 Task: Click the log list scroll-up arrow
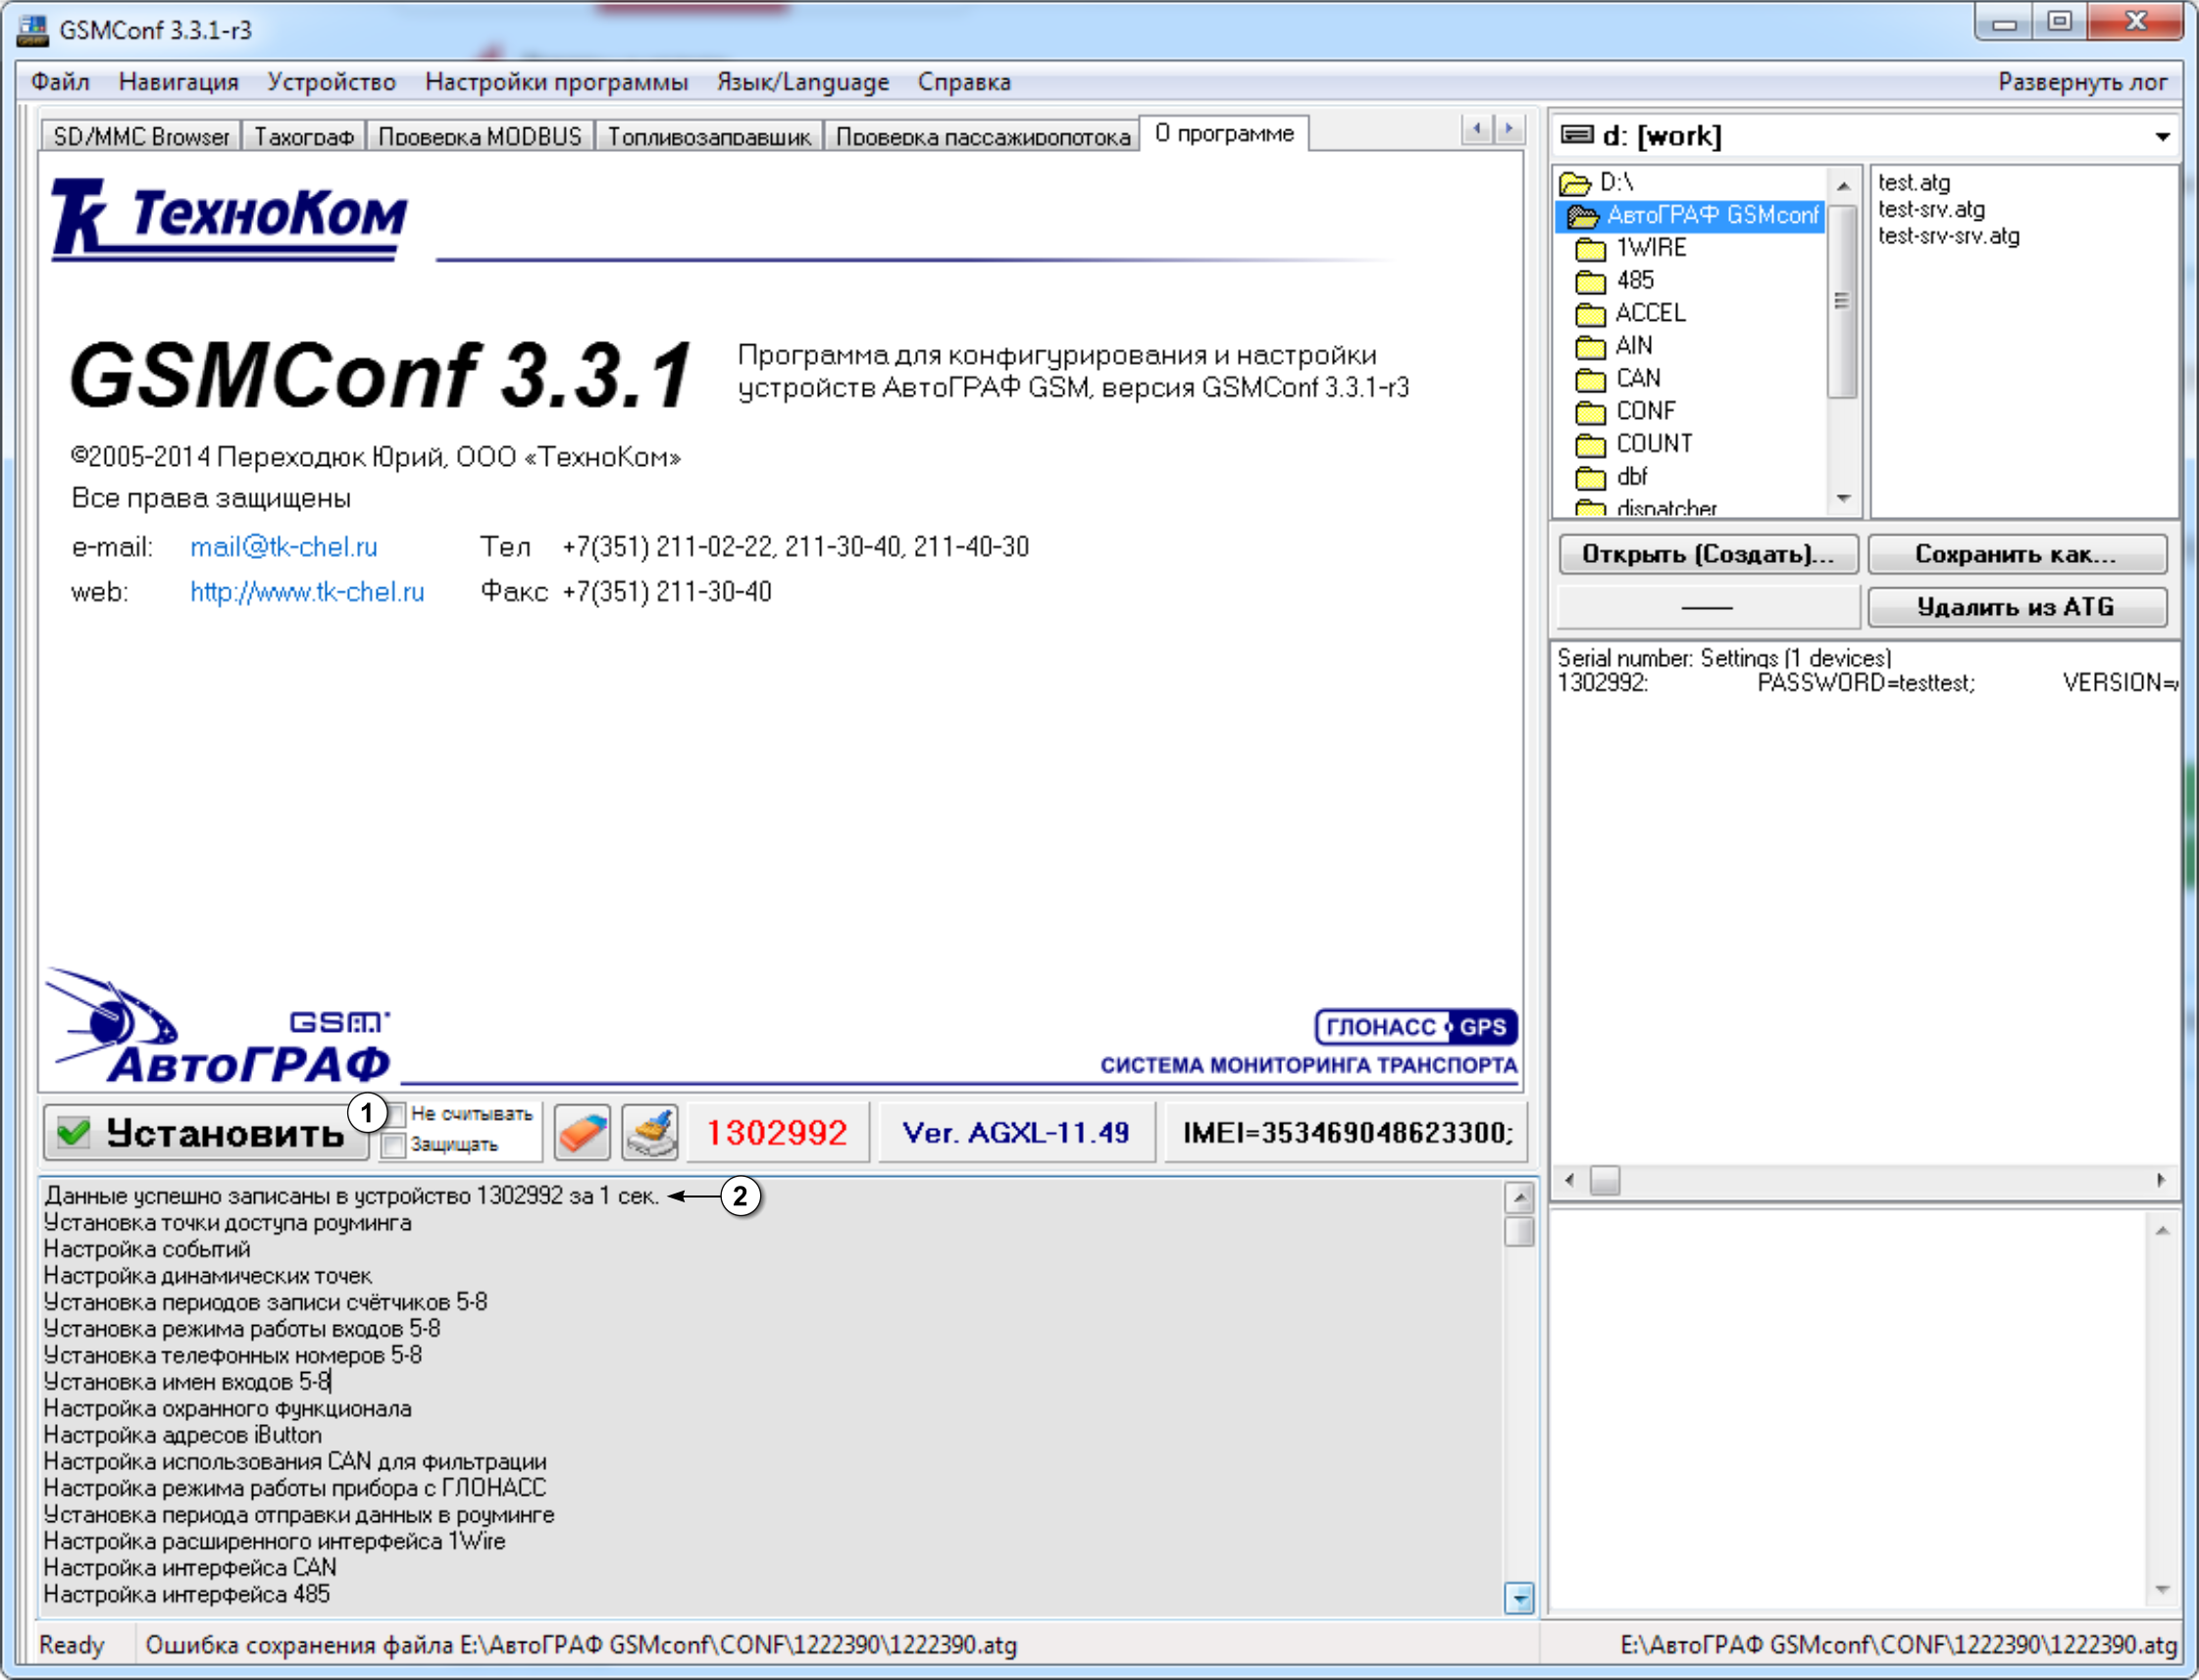click(1519, 1197)
